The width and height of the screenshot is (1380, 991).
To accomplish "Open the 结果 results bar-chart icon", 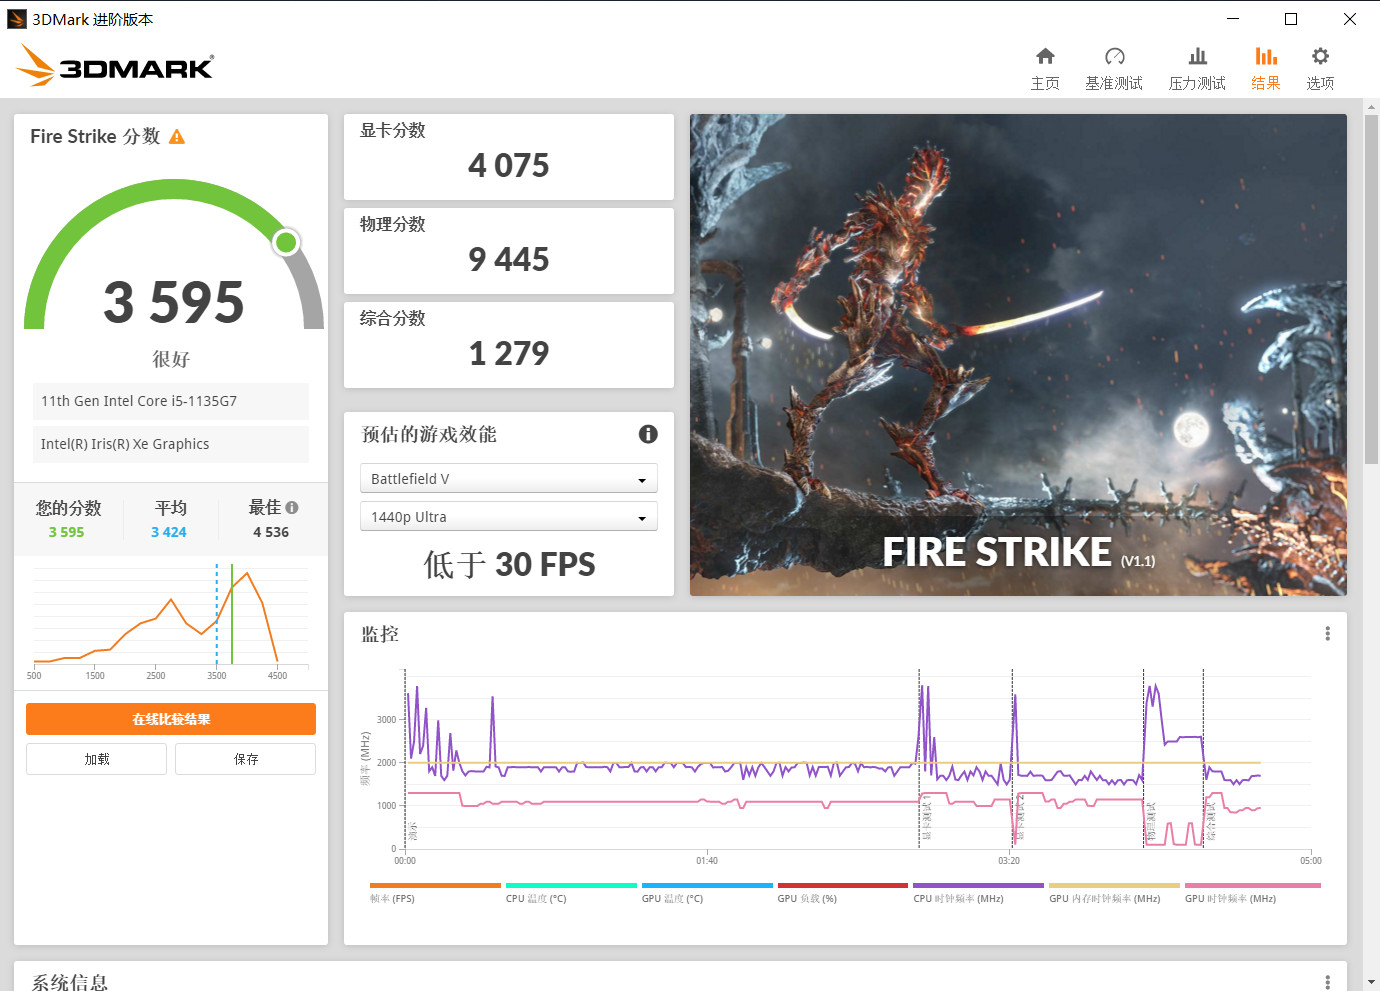I will [x=1266, y=56].
